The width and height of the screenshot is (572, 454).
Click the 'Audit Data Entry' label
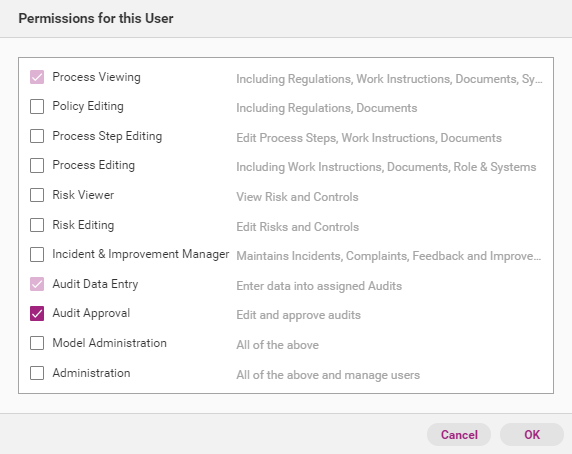click(95, 284)
